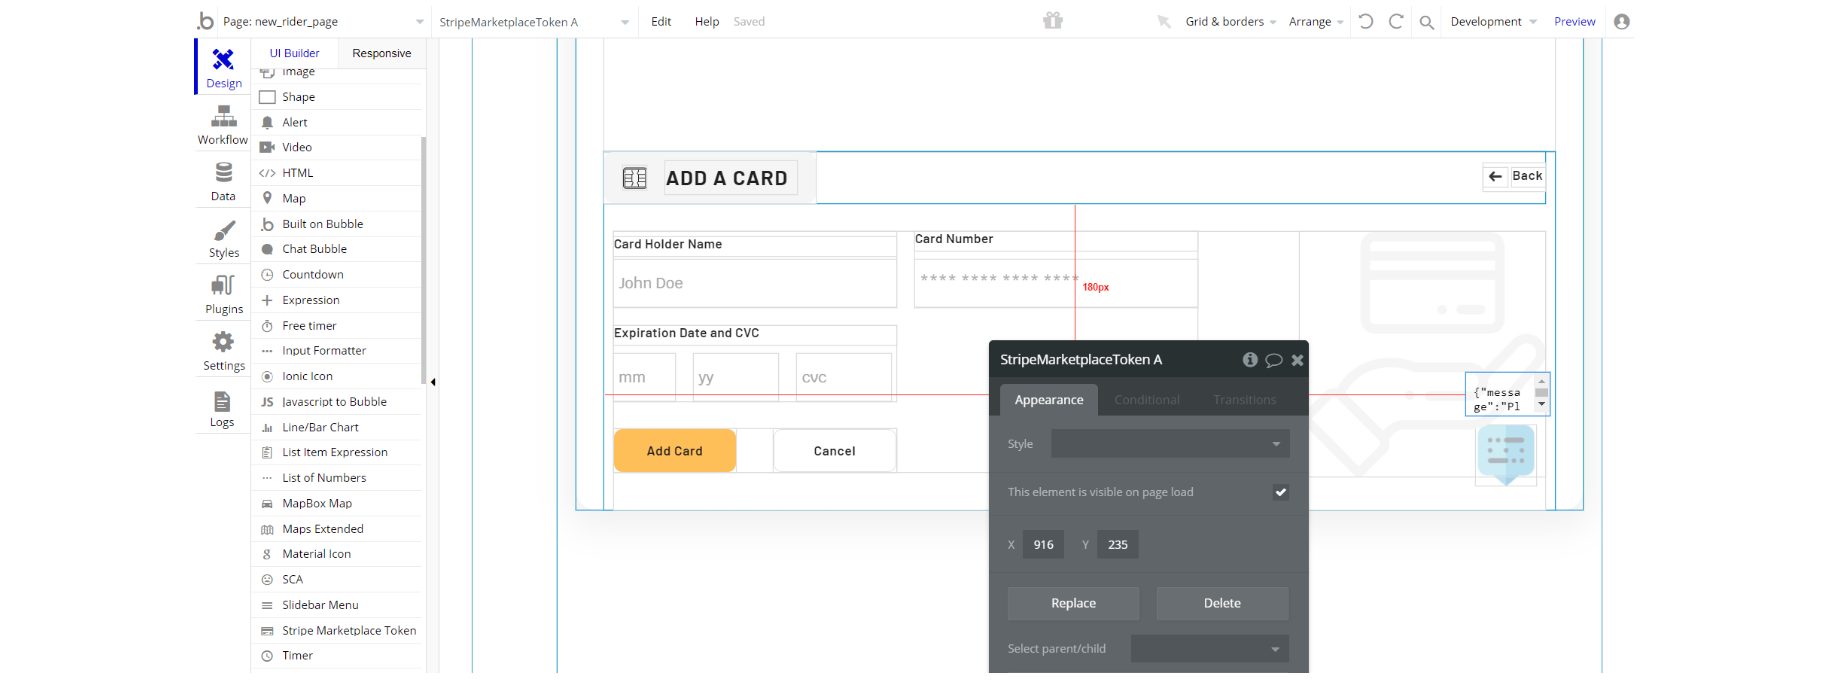Open the element picker StripeMarketplaceToken A dropdown

[533, 21]
